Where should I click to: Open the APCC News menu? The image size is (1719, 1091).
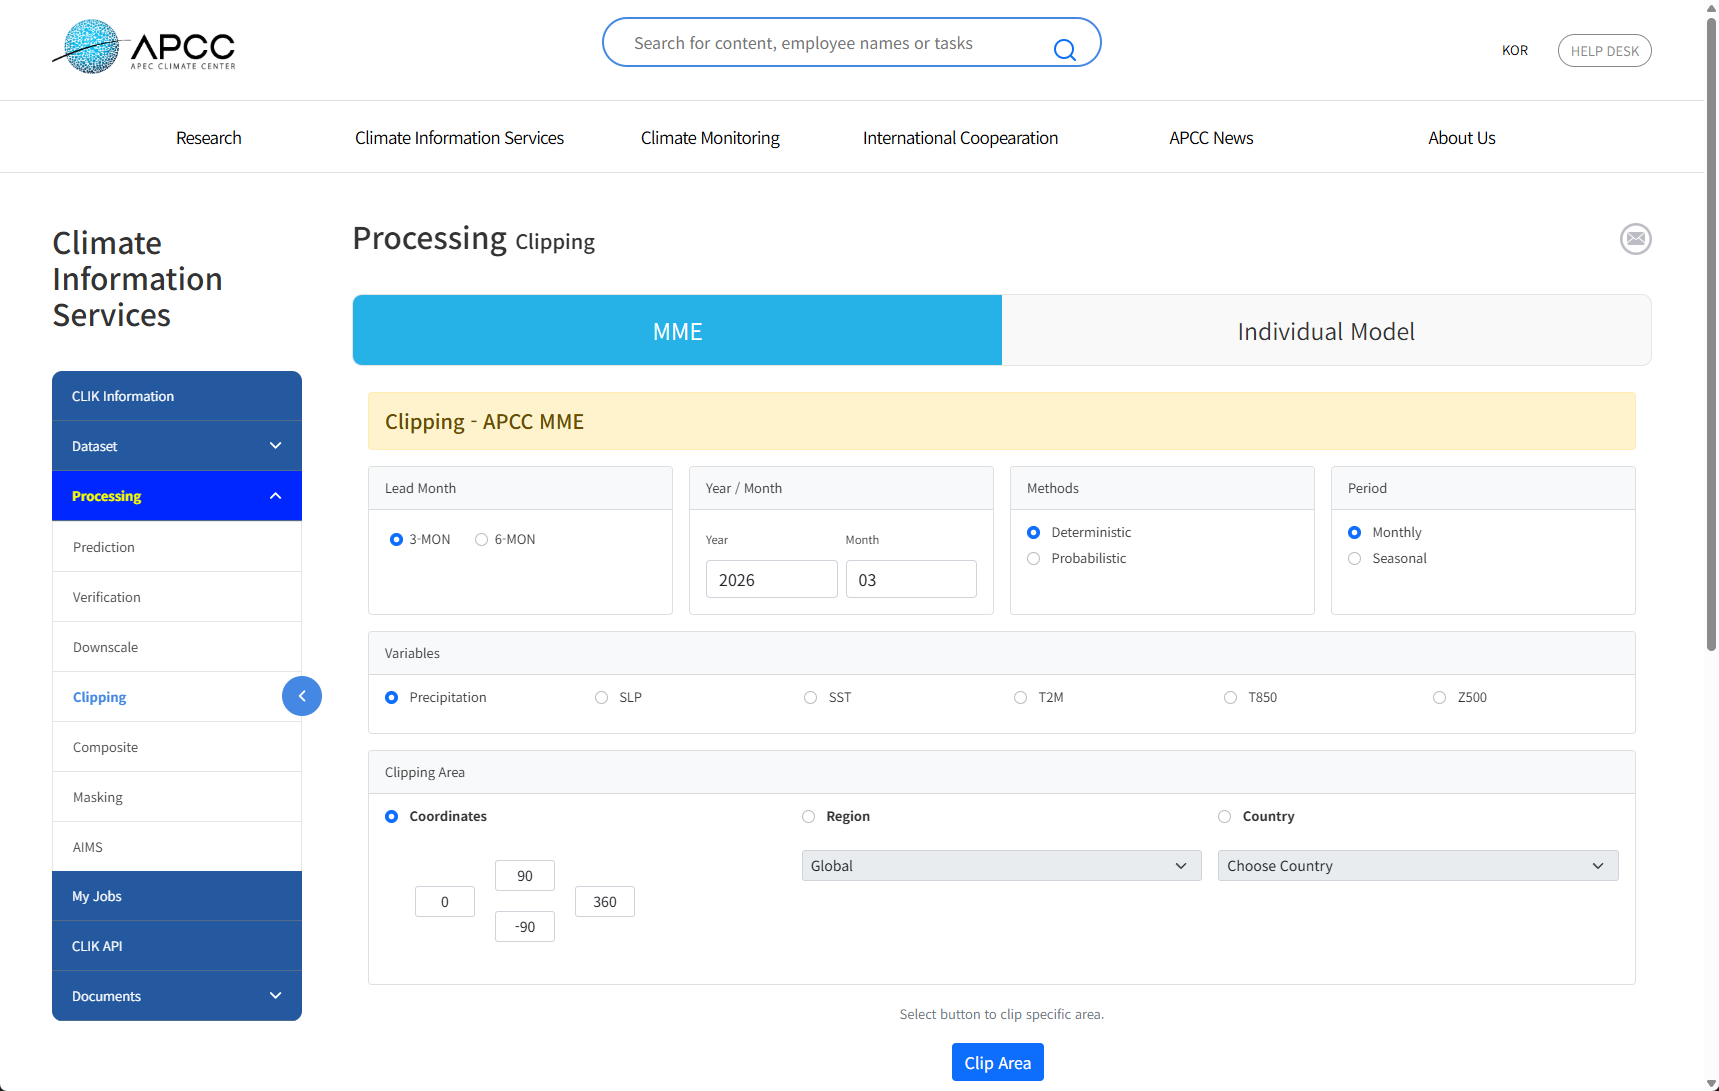pos(1211,138)
